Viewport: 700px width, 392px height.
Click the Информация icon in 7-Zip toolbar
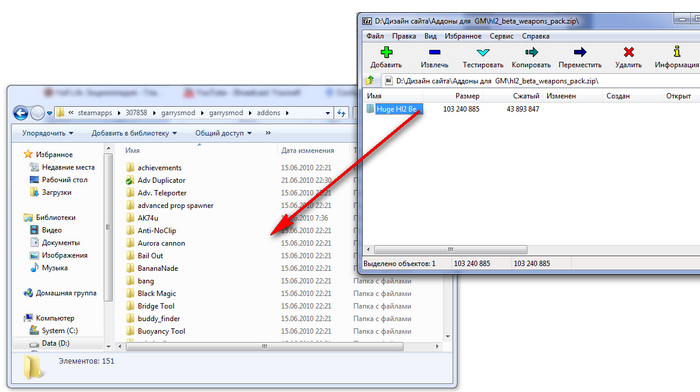point(677,51)
